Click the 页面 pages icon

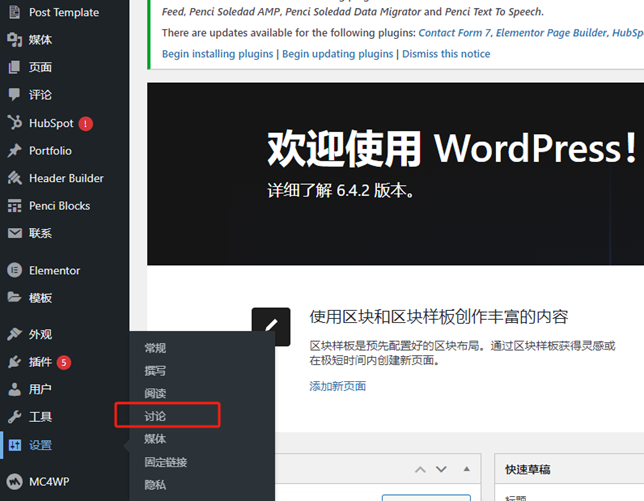pyautogui.click(x=14, y=67)
